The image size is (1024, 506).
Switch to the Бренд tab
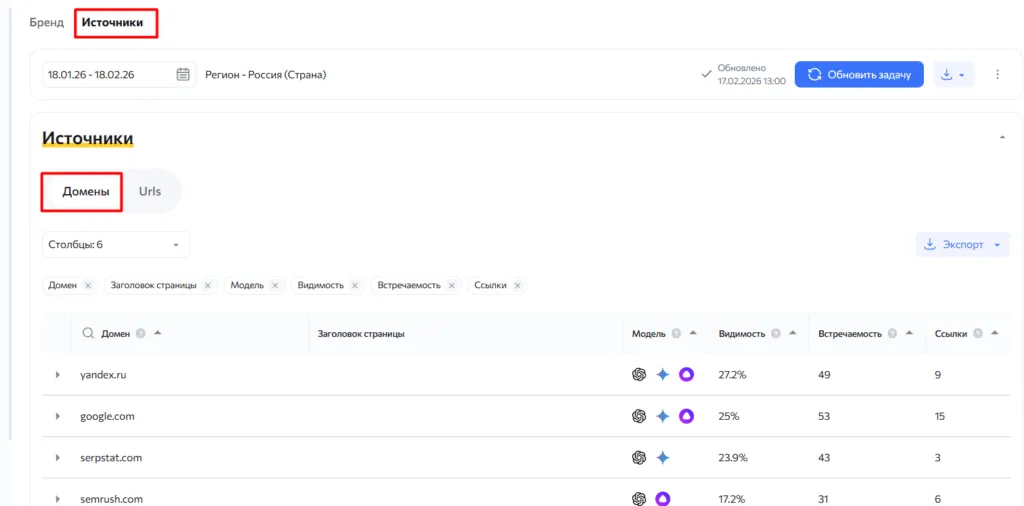47,23
